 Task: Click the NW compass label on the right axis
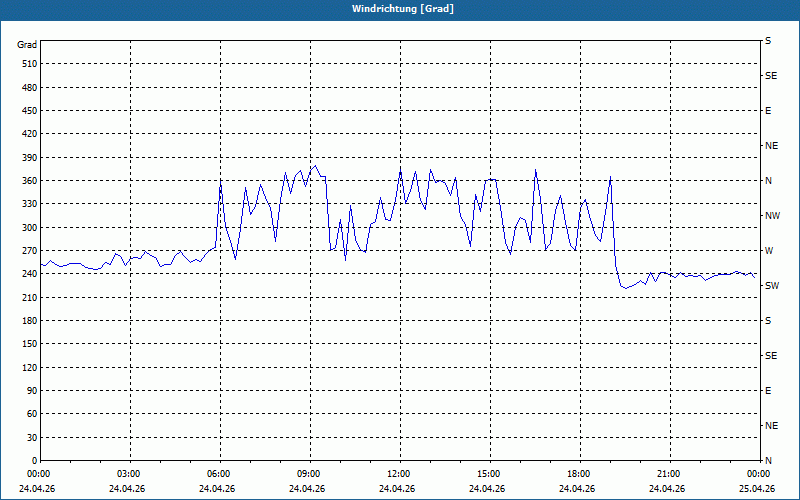click(772, 216)
